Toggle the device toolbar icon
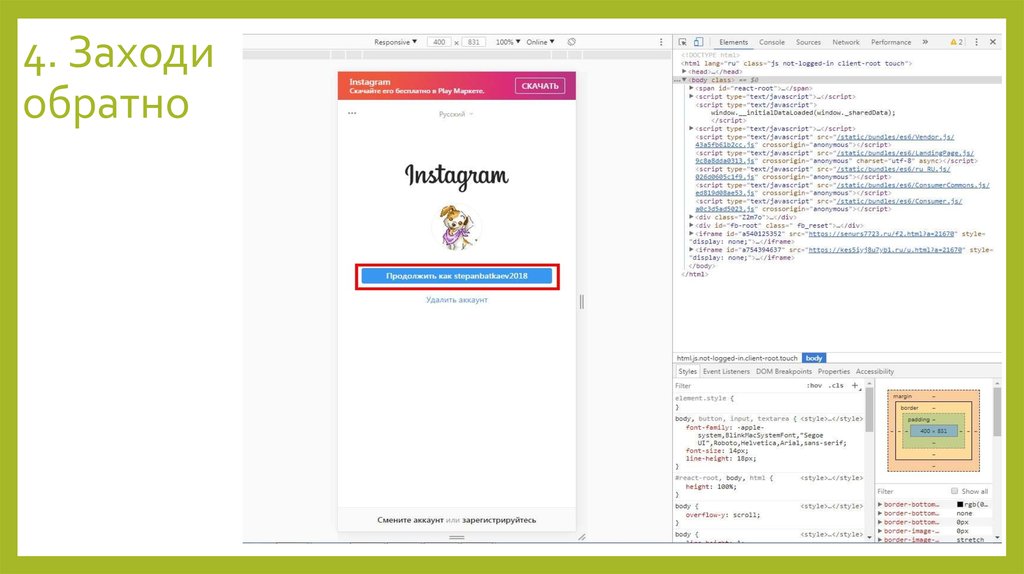The width and height of the screenshot is (1024, 574). pyautogui.click(x=698, y=42)
